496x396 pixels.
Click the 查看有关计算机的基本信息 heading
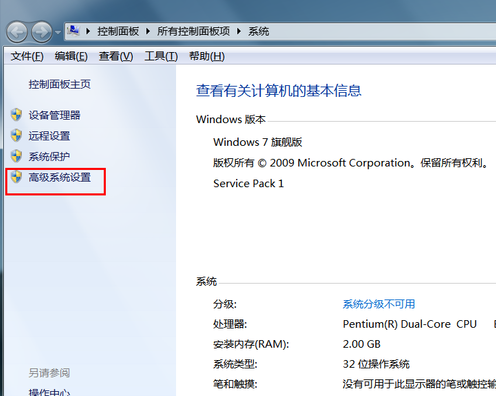click(279, 91)
